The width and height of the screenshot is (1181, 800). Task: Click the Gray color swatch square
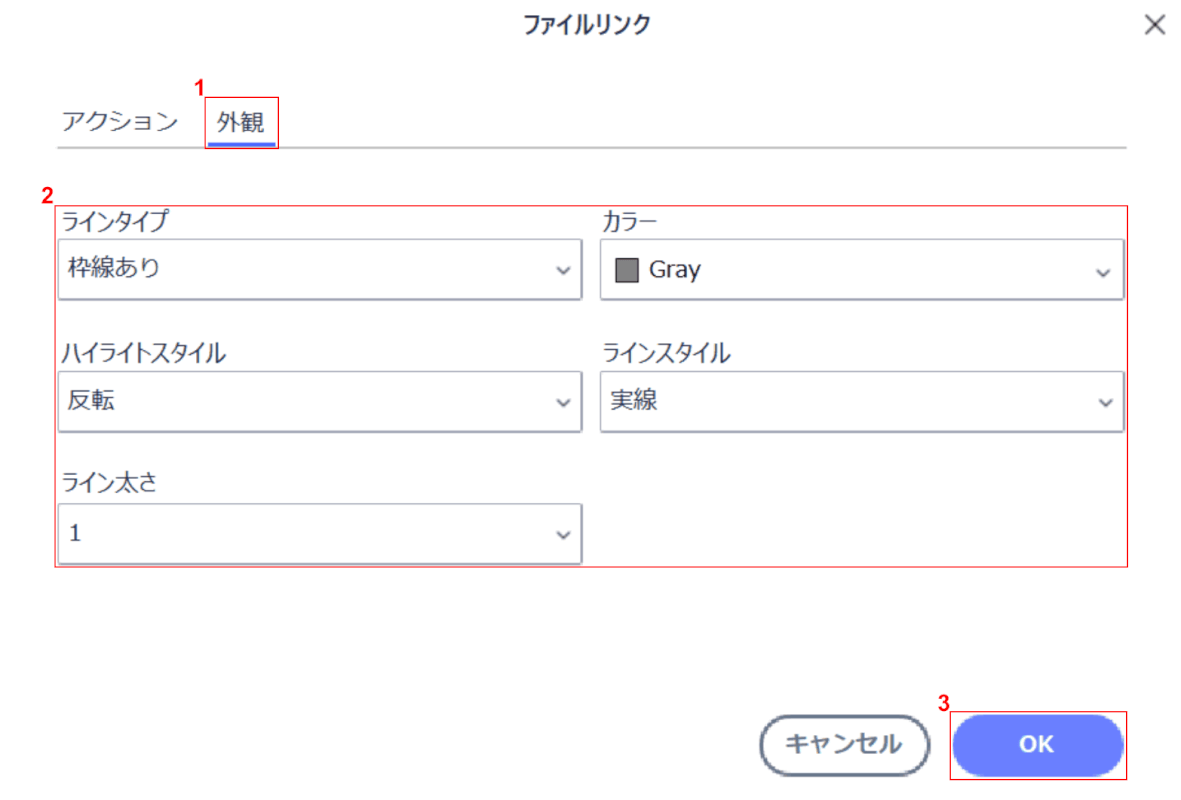click(x=627, y=270)
